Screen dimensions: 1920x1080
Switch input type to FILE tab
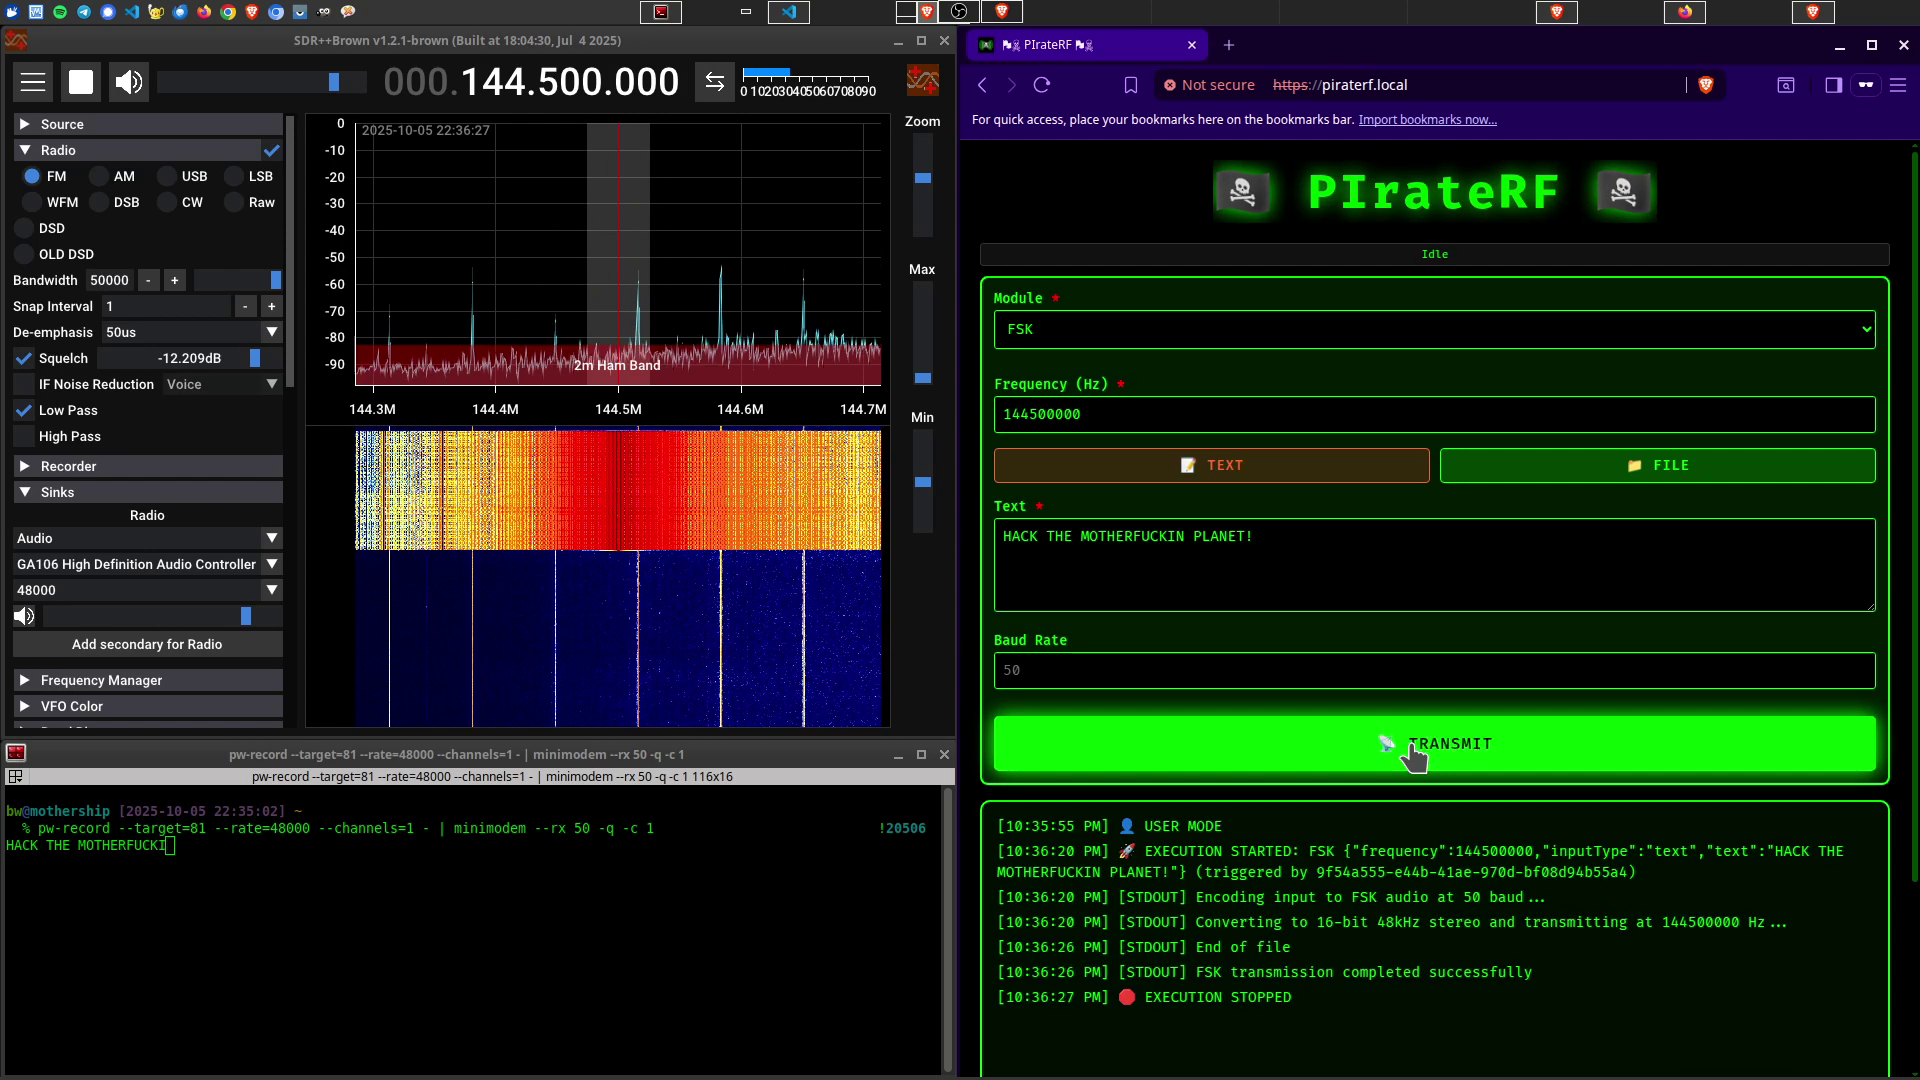point(1657,465)
